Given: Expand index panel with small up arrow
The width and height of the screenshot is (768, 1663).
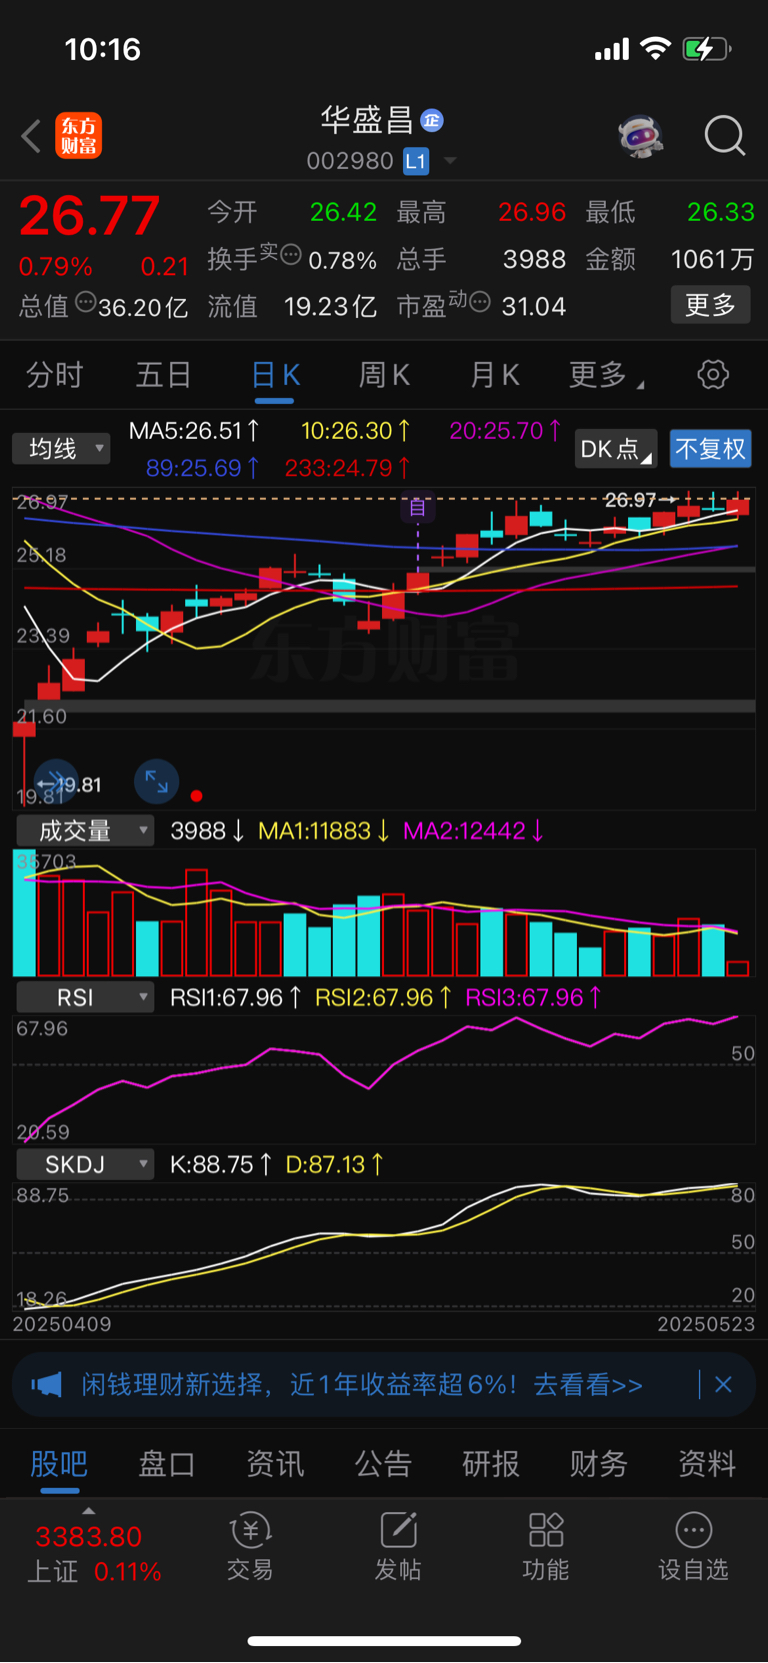Looking at the screenshot, I should (x=88, y=1510).
